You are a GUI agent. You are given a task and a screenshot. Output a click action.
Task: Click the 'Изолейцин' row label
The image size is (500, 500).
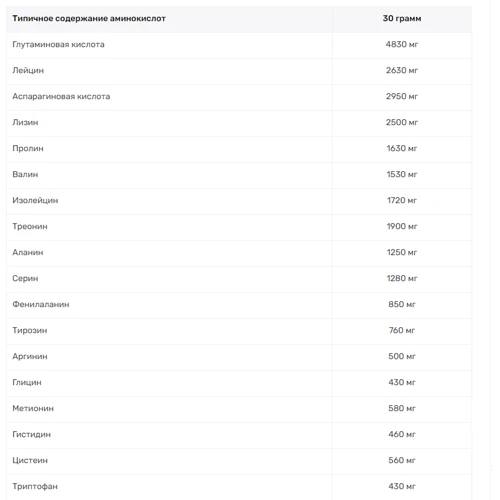tap(35, 200)
